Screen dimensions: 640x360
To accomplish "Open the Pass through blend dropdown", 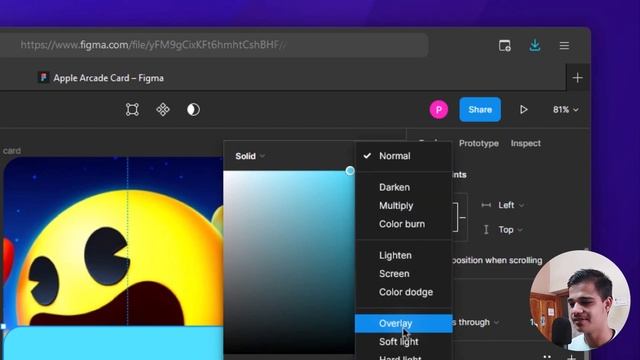I will click(x=476, y=322).
